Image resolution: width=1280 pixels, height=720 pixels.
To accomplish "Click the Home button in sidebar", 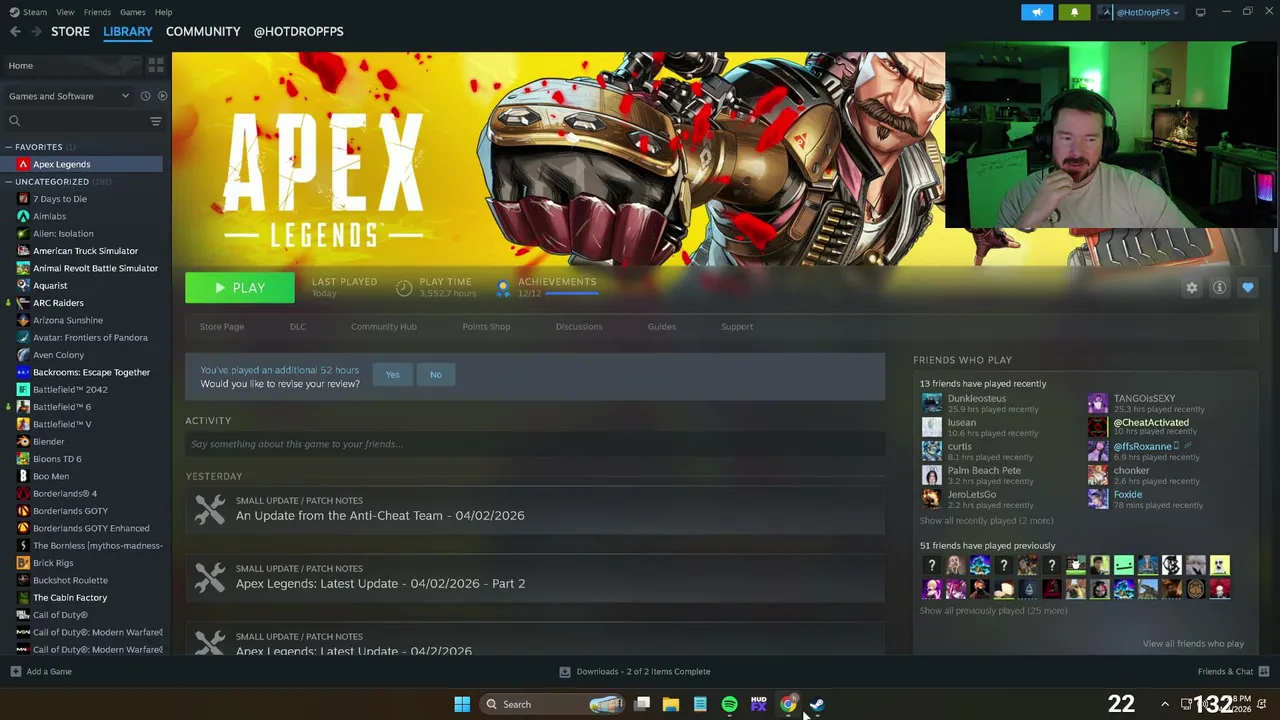I will (72, 66).
